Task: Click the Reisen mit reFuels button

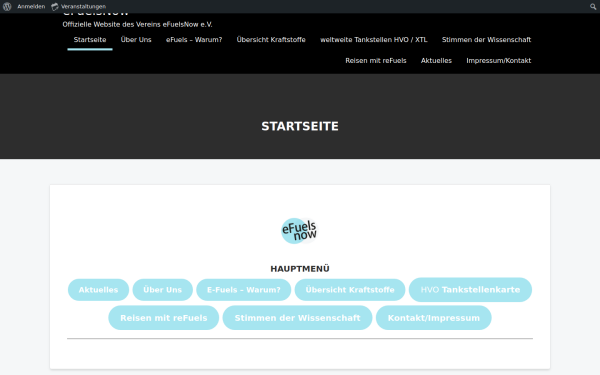Action: tap(163, 318)
